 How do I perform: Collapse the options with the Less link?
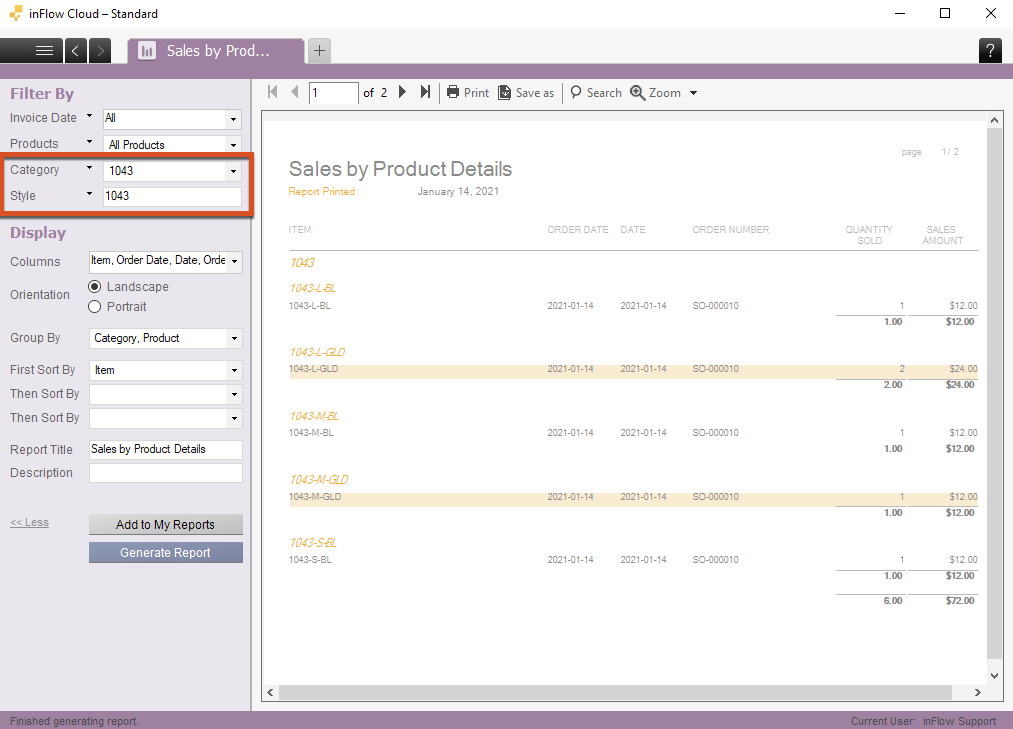tap(29, 522)
